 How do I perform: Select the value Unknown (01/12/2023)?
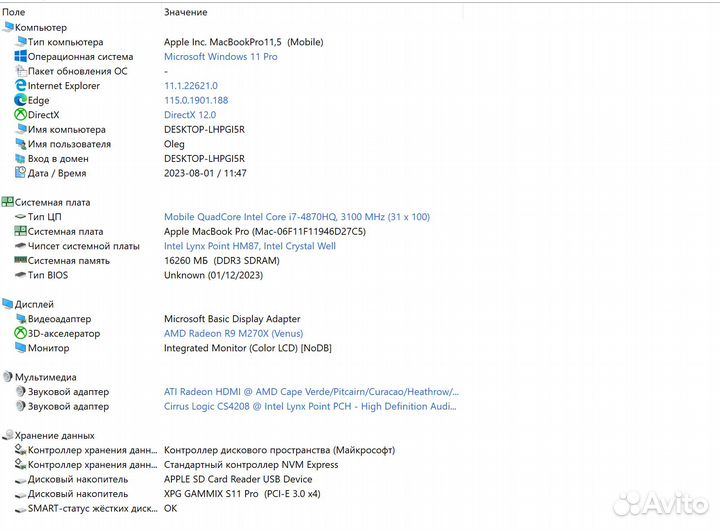[x=214, y=275]
